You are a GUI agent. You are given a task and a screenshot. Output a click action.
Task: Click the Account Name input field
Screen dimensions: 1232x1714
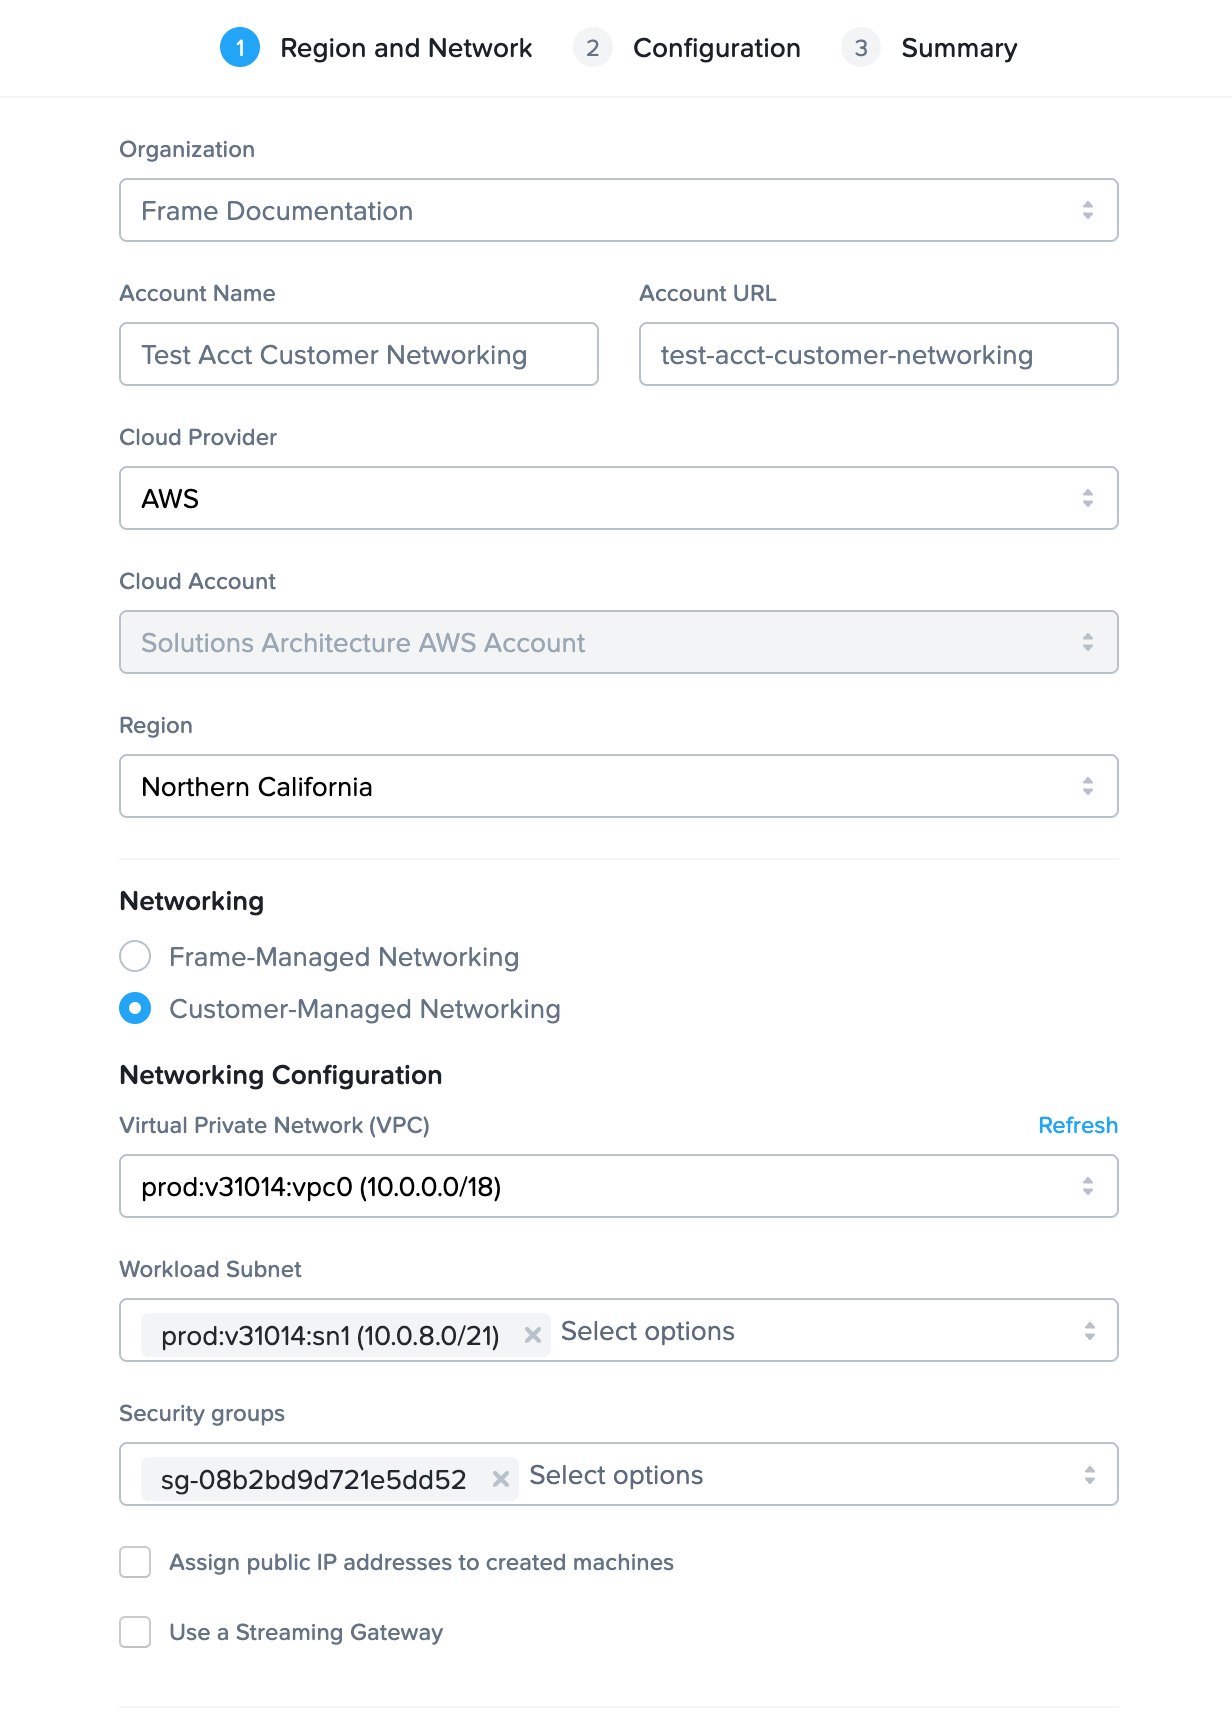click(x=358, y=354)
